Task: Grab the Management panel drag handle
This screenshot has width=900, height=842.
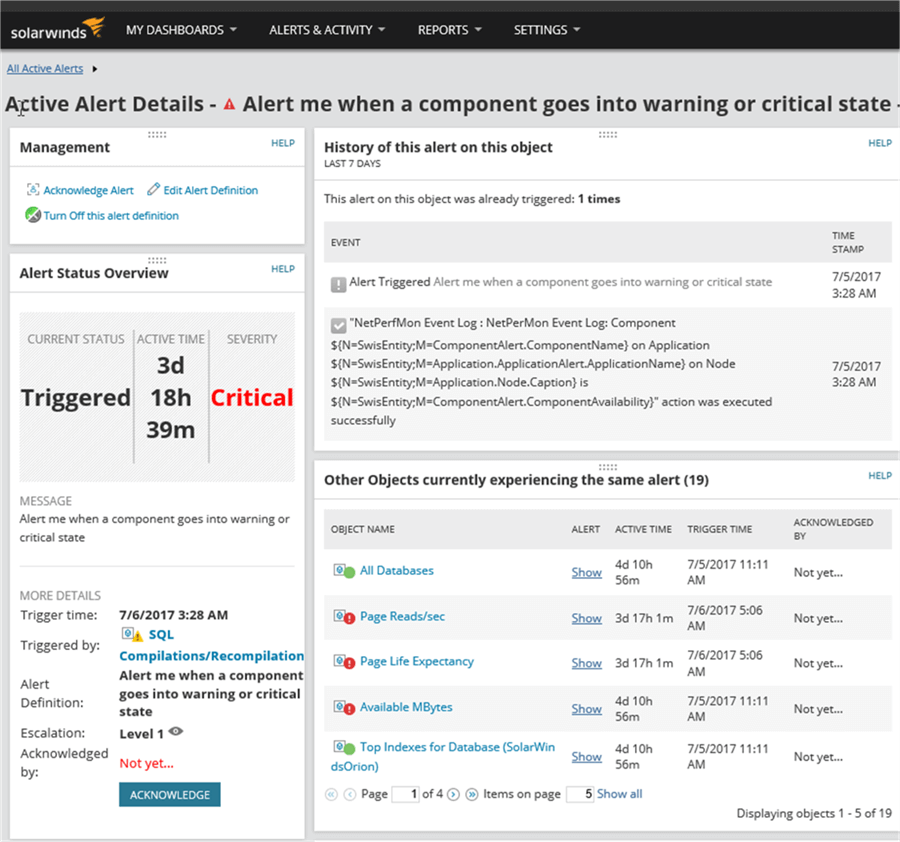Action: point(157,134)
